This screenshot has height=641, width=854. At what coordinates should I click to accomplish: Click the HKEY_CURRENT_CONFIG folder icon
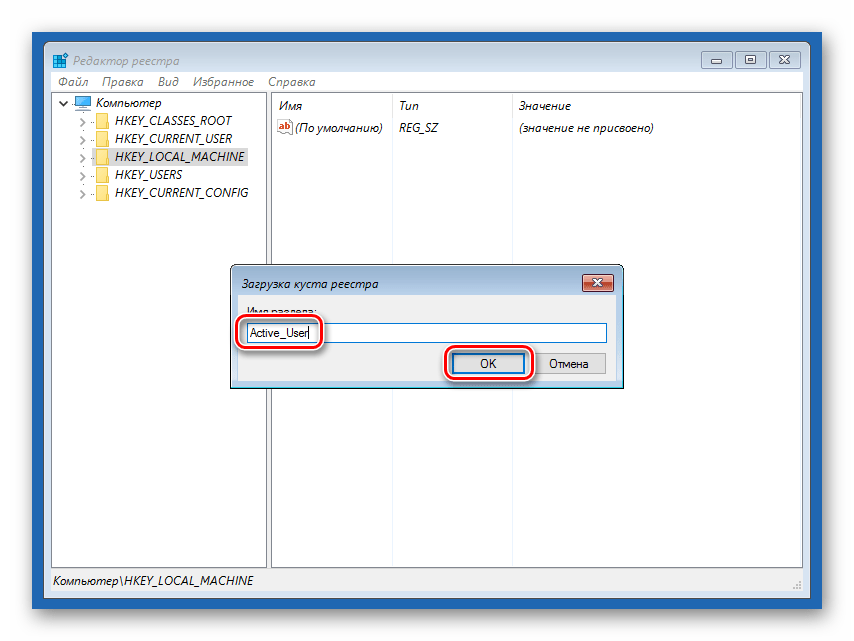[x=102, y=193]
